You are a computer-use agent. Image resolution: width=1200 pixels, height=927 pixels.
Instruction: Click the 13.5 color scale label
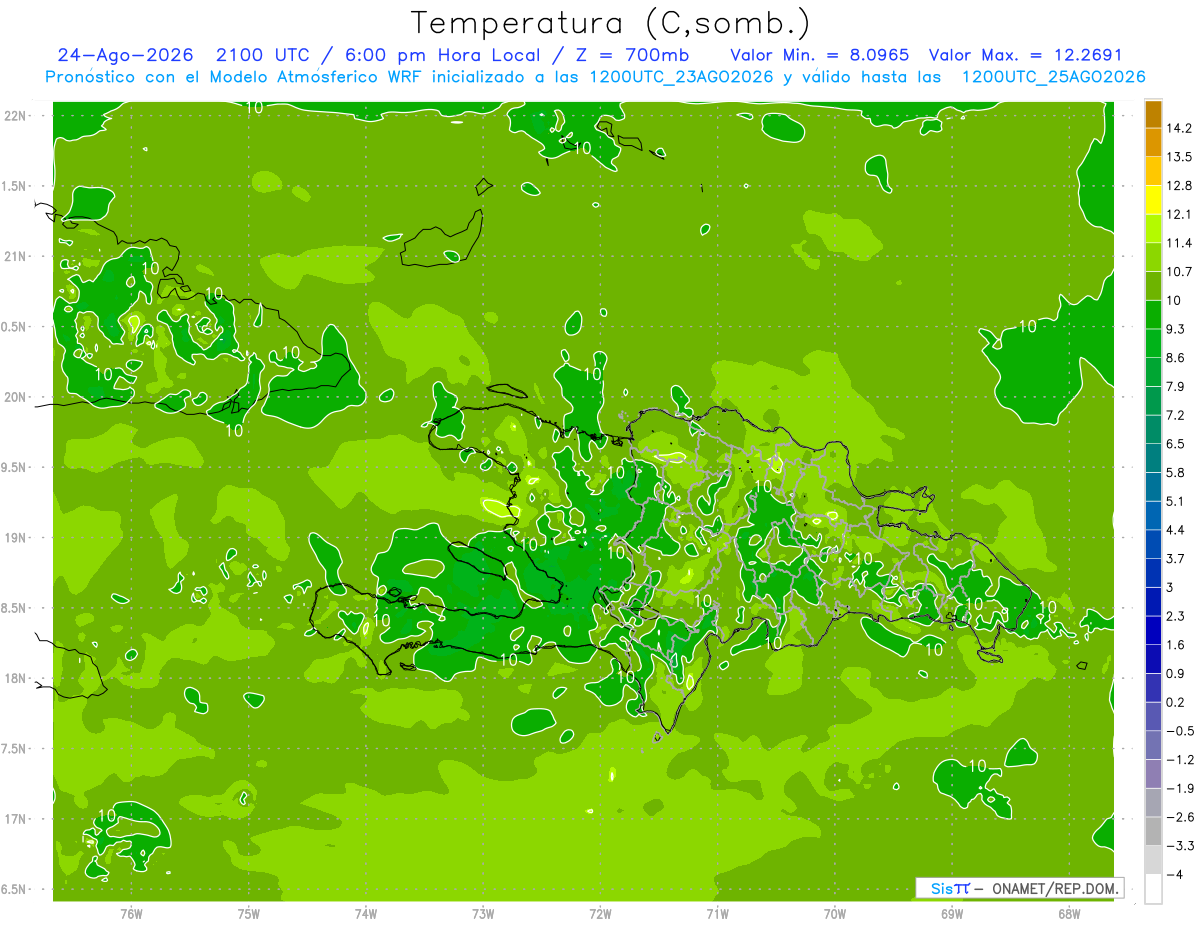coord(1180,157)
